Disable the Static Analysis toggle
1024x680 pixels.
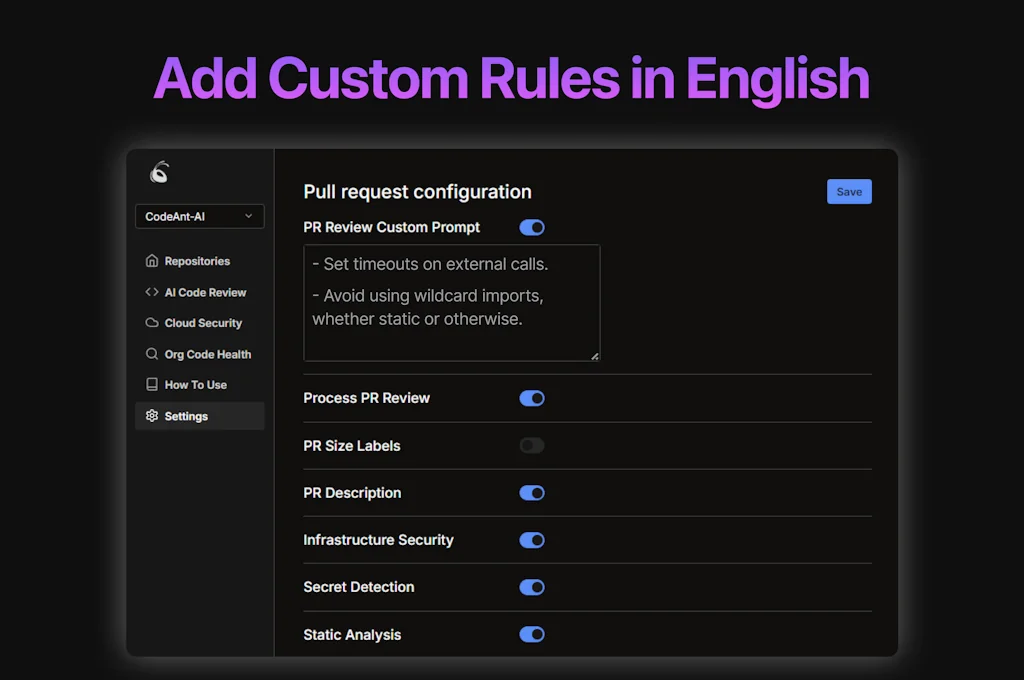(532, 634)
